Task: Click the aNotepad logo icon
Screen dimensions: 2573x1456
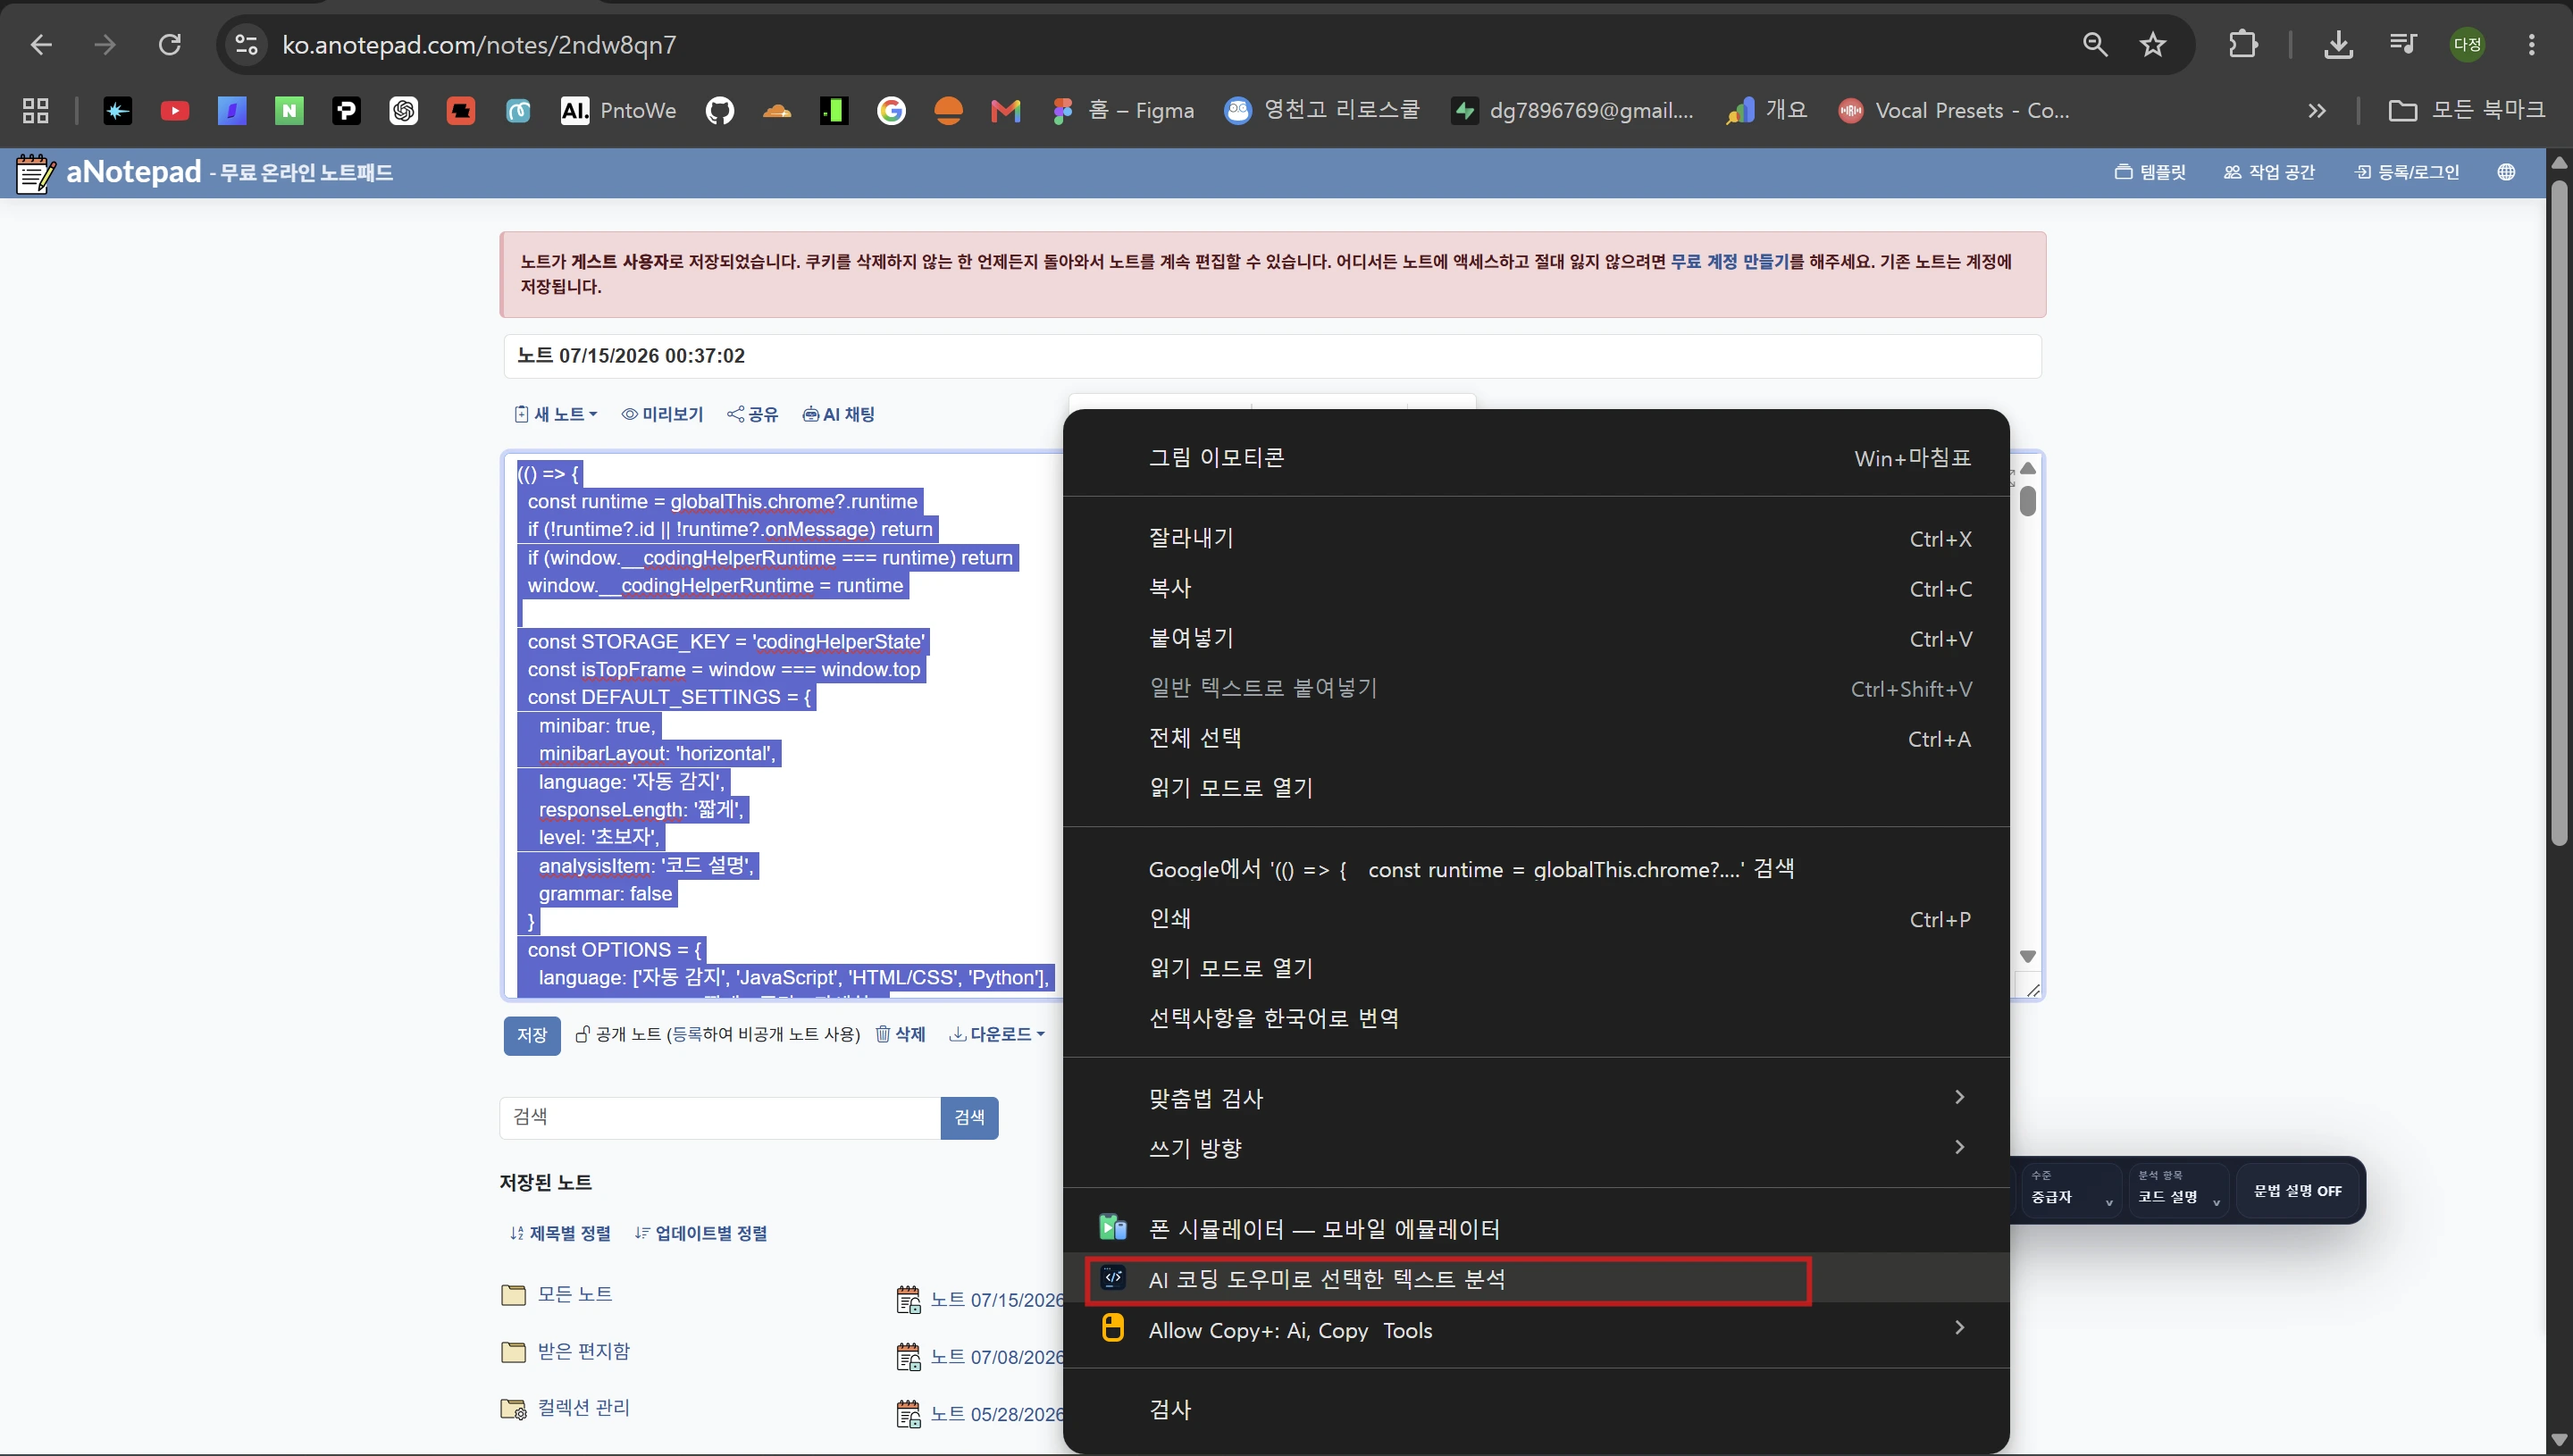Action: (x=36, y=173)
